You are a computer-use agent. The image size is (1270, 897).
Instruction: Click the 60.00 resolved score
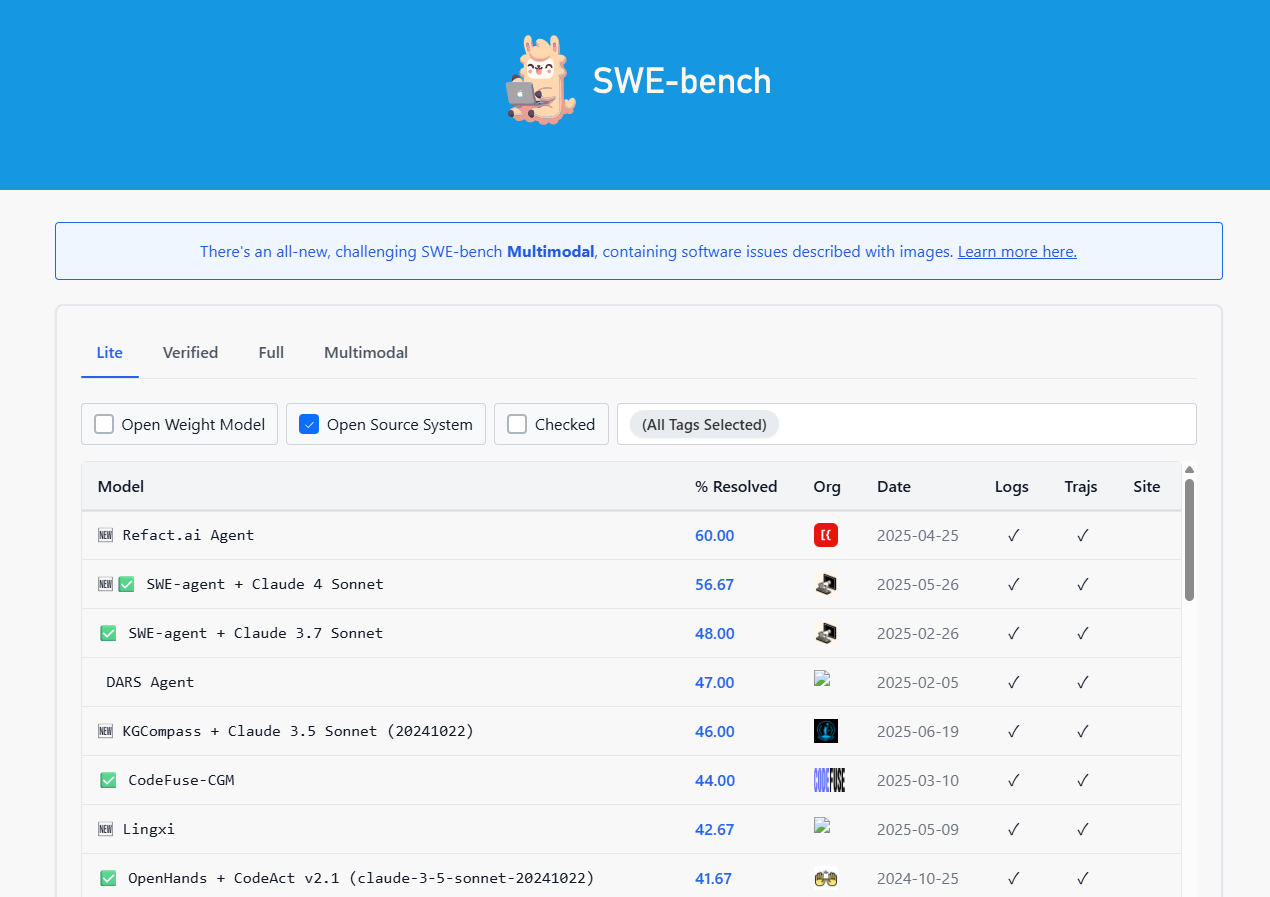point(715,535)
